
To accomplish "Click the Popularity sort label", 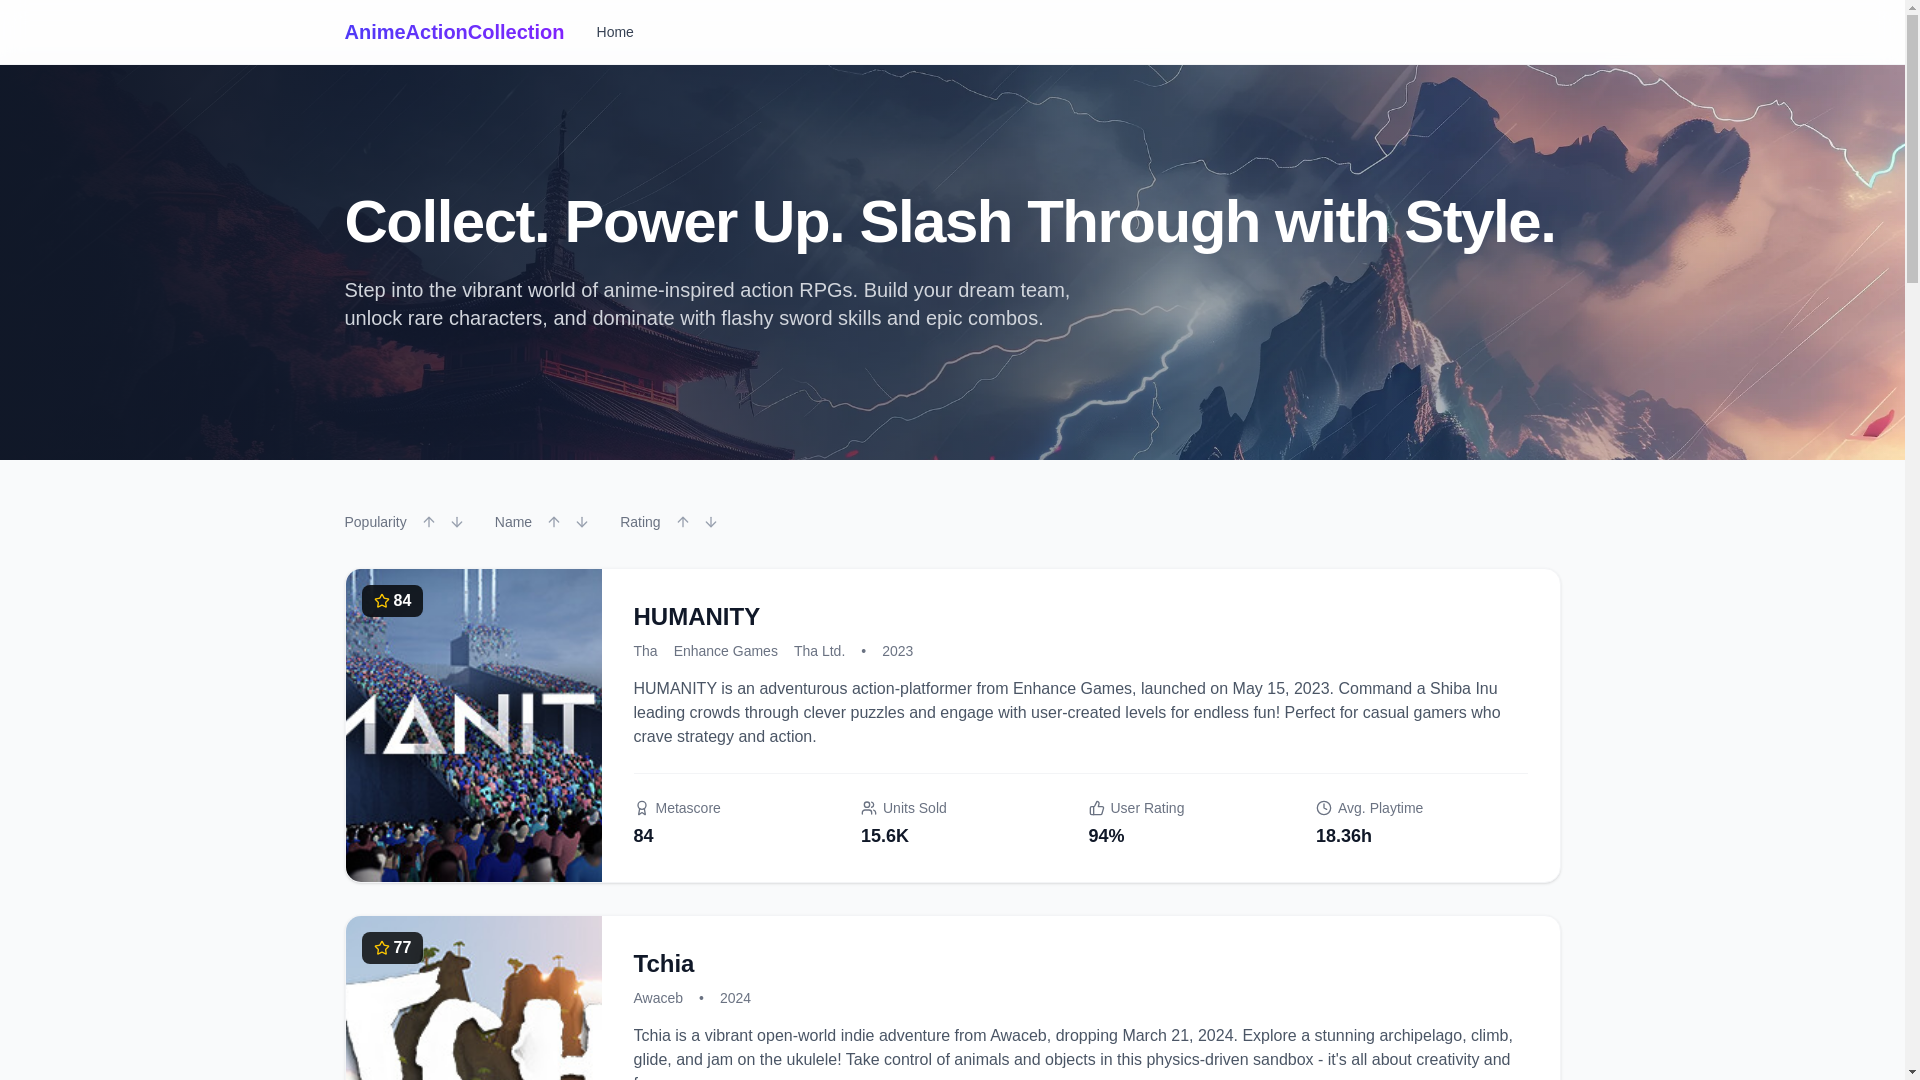I will 376,522.
